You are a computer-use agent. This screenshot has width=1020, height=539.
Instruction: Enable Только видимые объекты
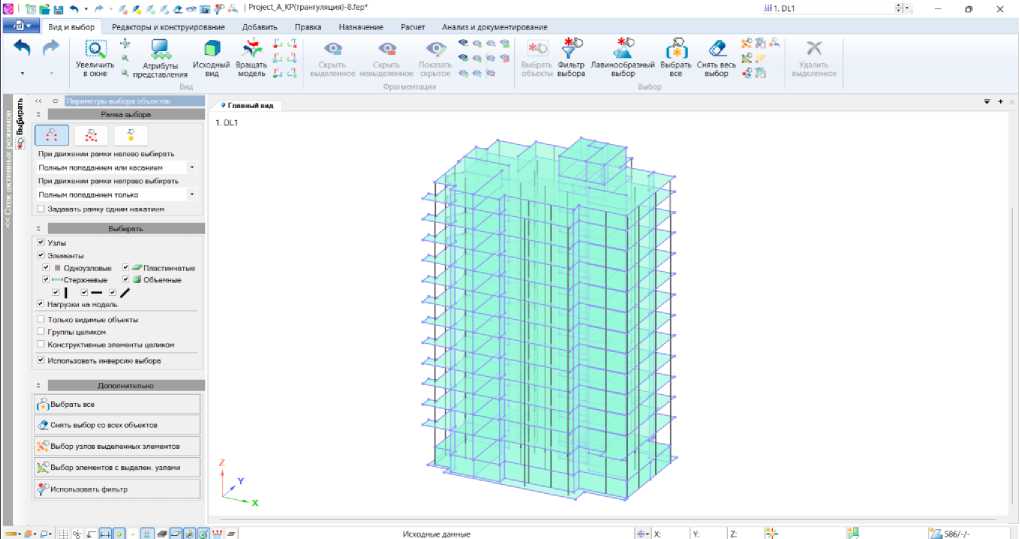click(x=40, y=320)
